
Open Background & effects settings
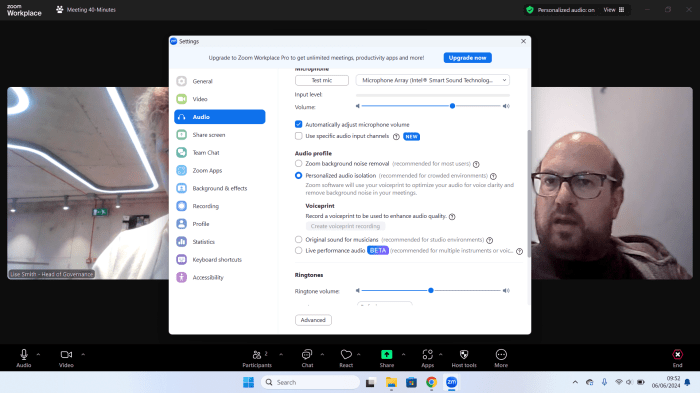pos(220,188)
